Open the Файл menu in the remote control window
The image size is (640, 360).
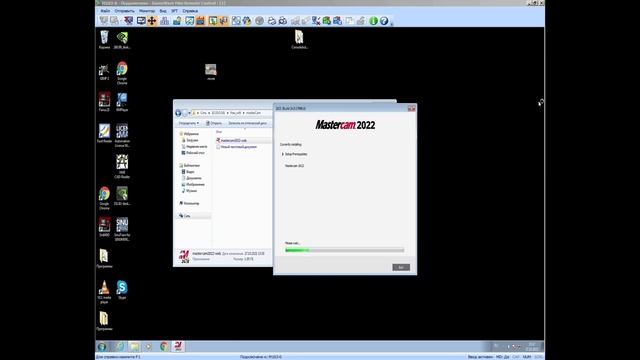(x=105, y=11)
